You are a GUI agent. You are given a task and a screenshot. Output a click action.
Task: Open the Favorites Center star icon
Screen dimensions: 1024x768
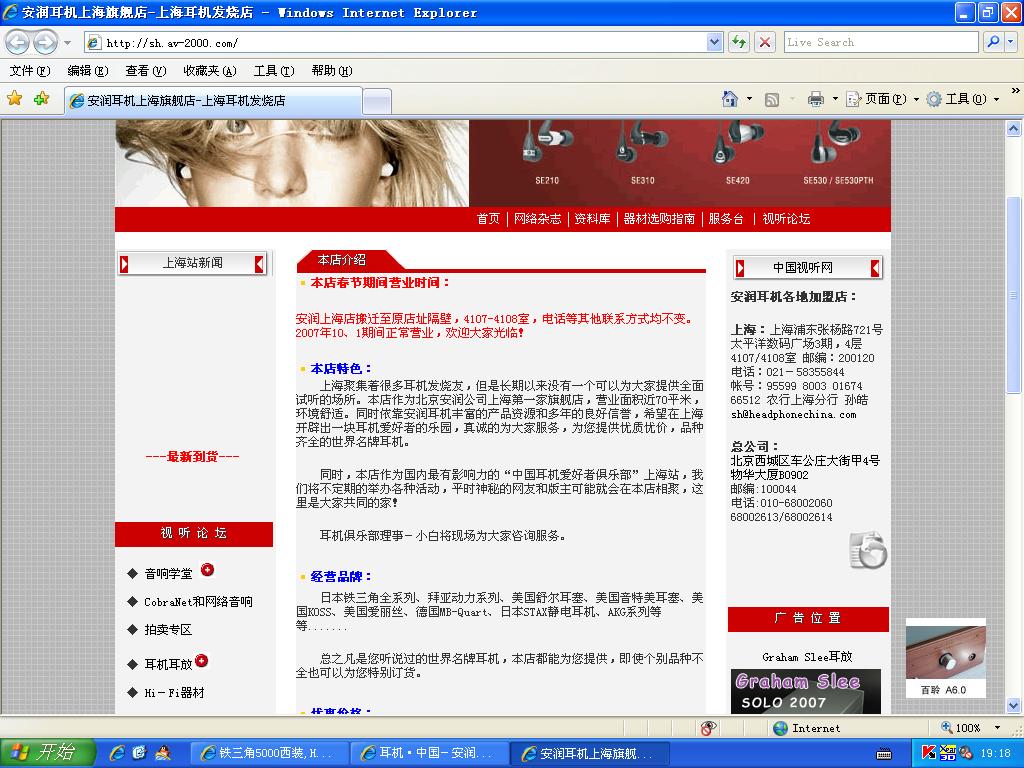click(x=14, y=99)
